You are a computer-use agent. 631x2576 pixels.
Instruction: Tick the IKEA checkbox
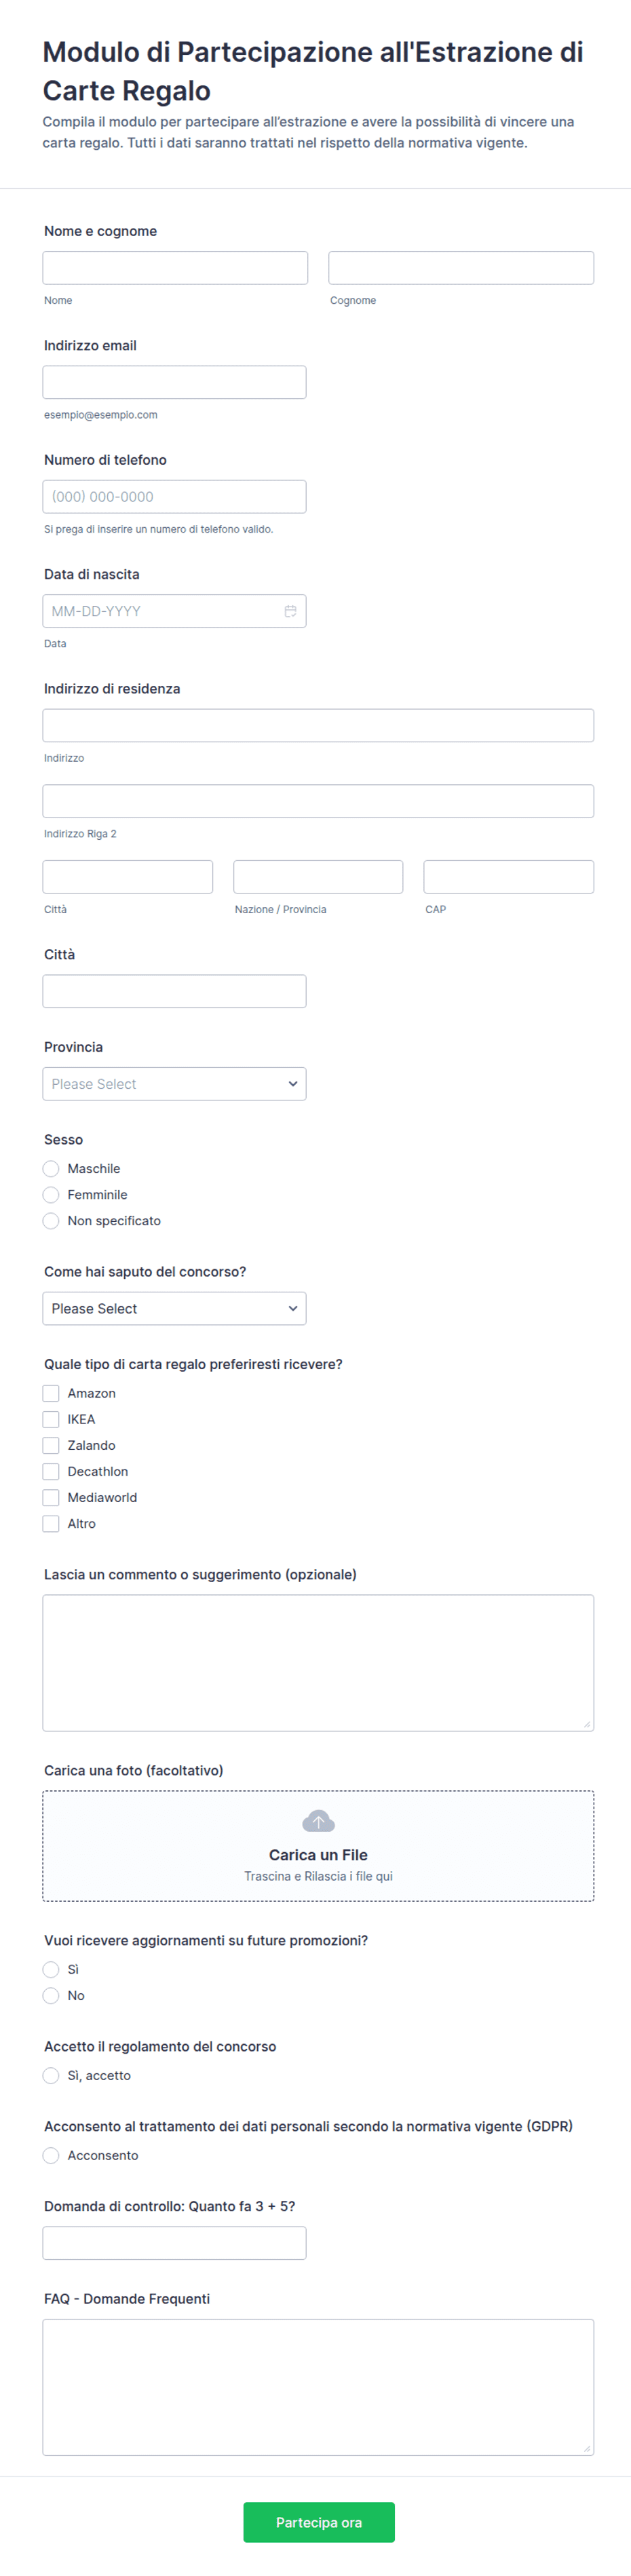[x=51, y=1419]
